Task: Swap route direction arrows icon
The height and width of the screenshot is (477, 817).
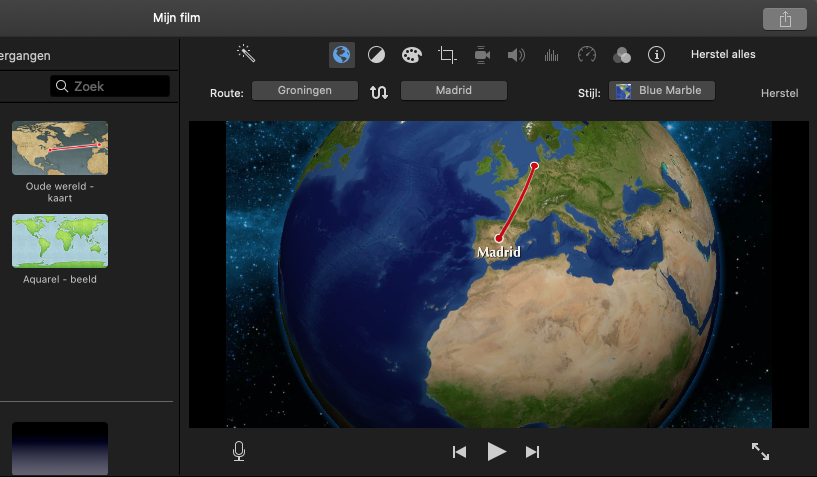Action: pyautogui.click(x=379, y=92)
